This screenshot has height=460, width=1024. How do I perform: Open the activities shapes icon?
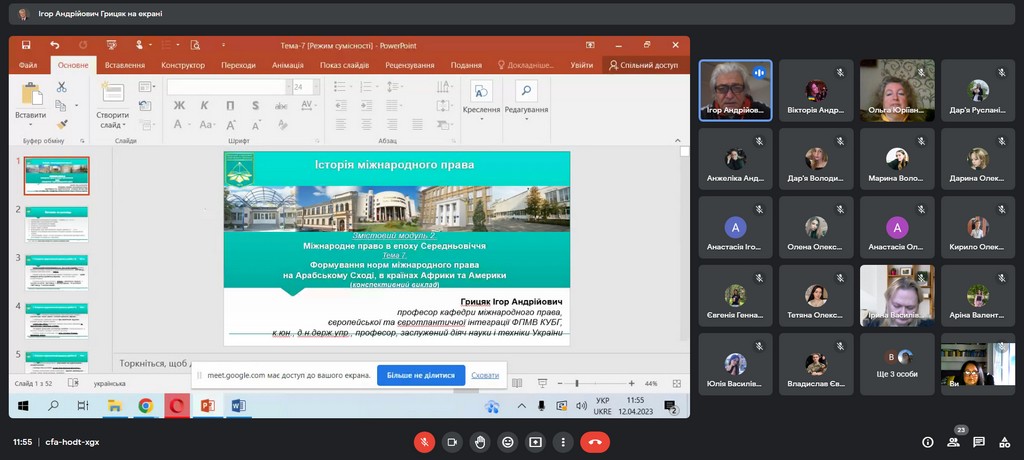[1005, 442]
